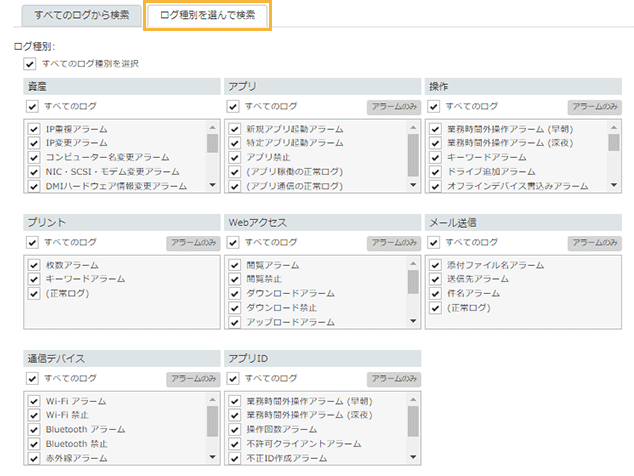This screenshot has width=634, height=476.
Task: Click アラームのみ for アプリID section
Action: pyautogui.click(x=393, y=378)
